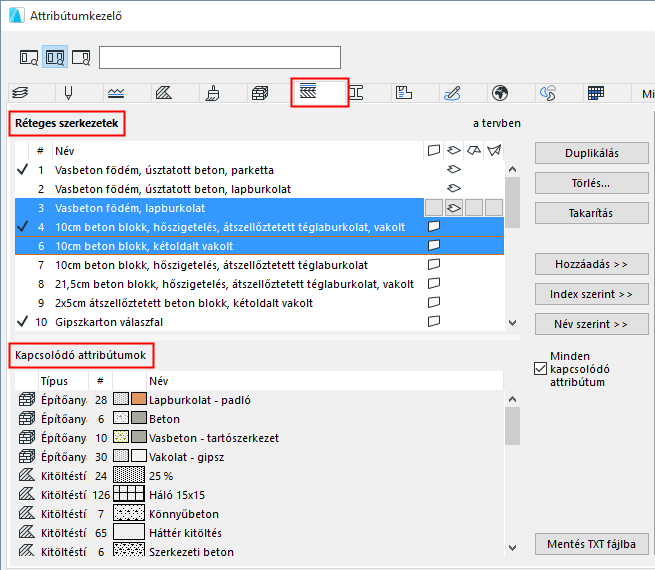
Task: Sort list by wall usage column icon
Action: 434,150
